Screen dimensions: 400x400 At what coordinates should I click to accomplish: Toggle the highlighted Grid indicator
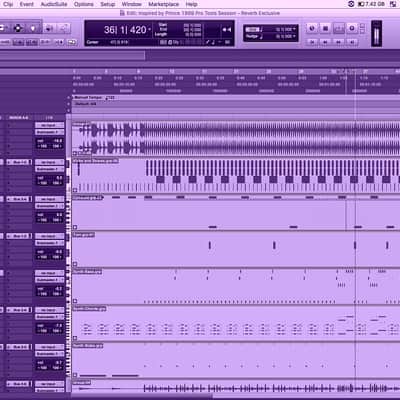pyautogui.click(x=252, y=30)
